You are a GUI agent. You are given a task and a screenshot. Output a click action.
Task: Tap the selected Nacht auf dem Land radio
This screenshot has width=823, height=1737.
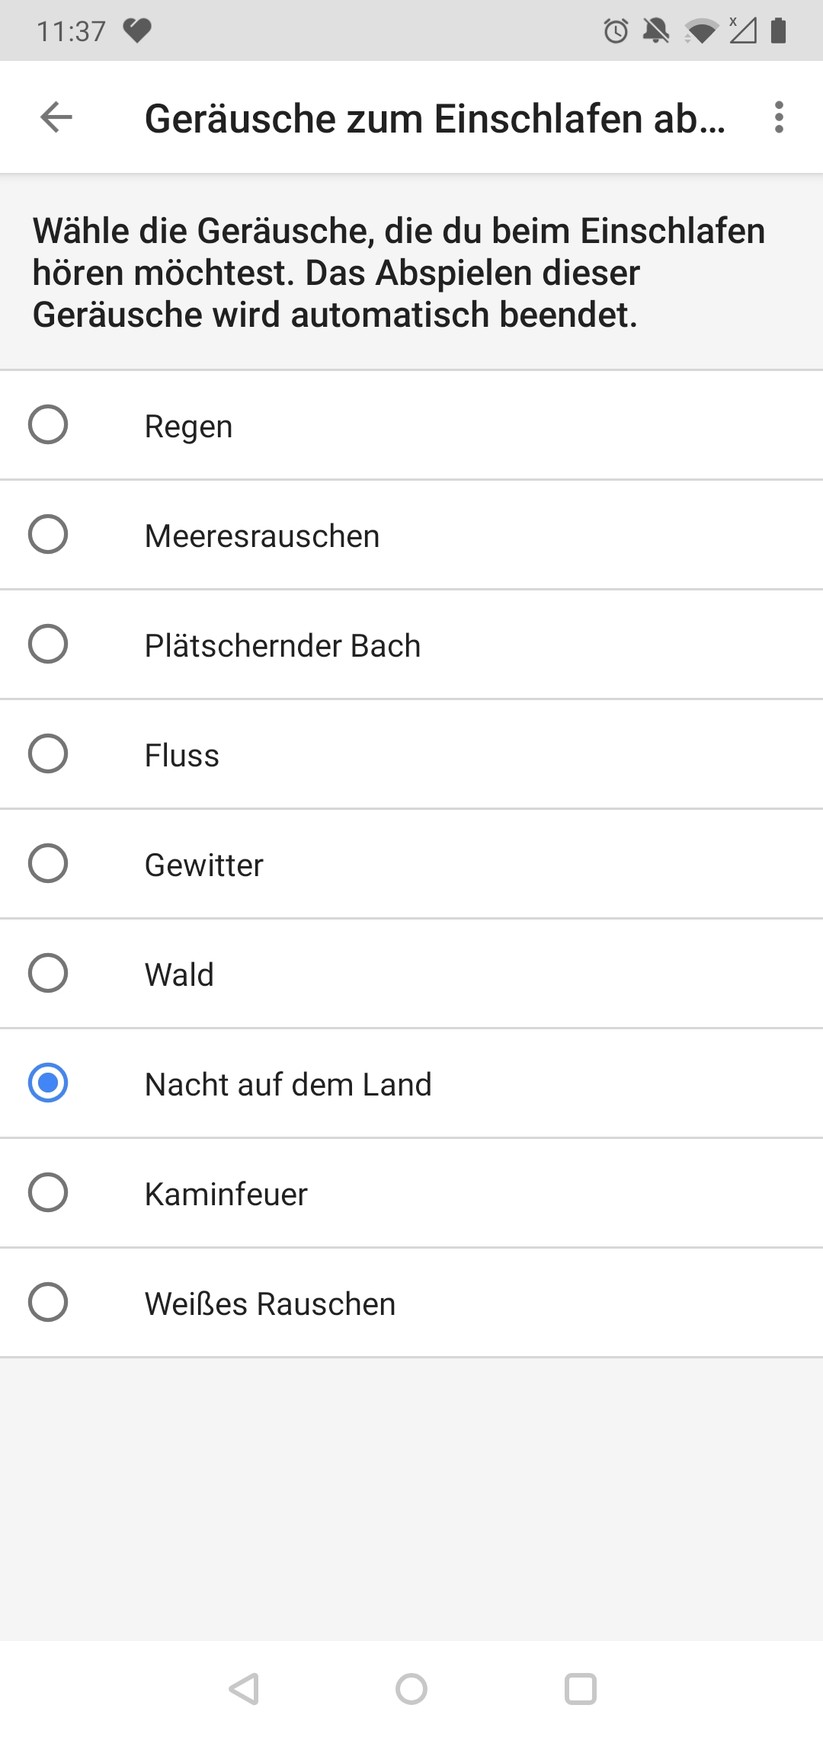coord(48,1083)
